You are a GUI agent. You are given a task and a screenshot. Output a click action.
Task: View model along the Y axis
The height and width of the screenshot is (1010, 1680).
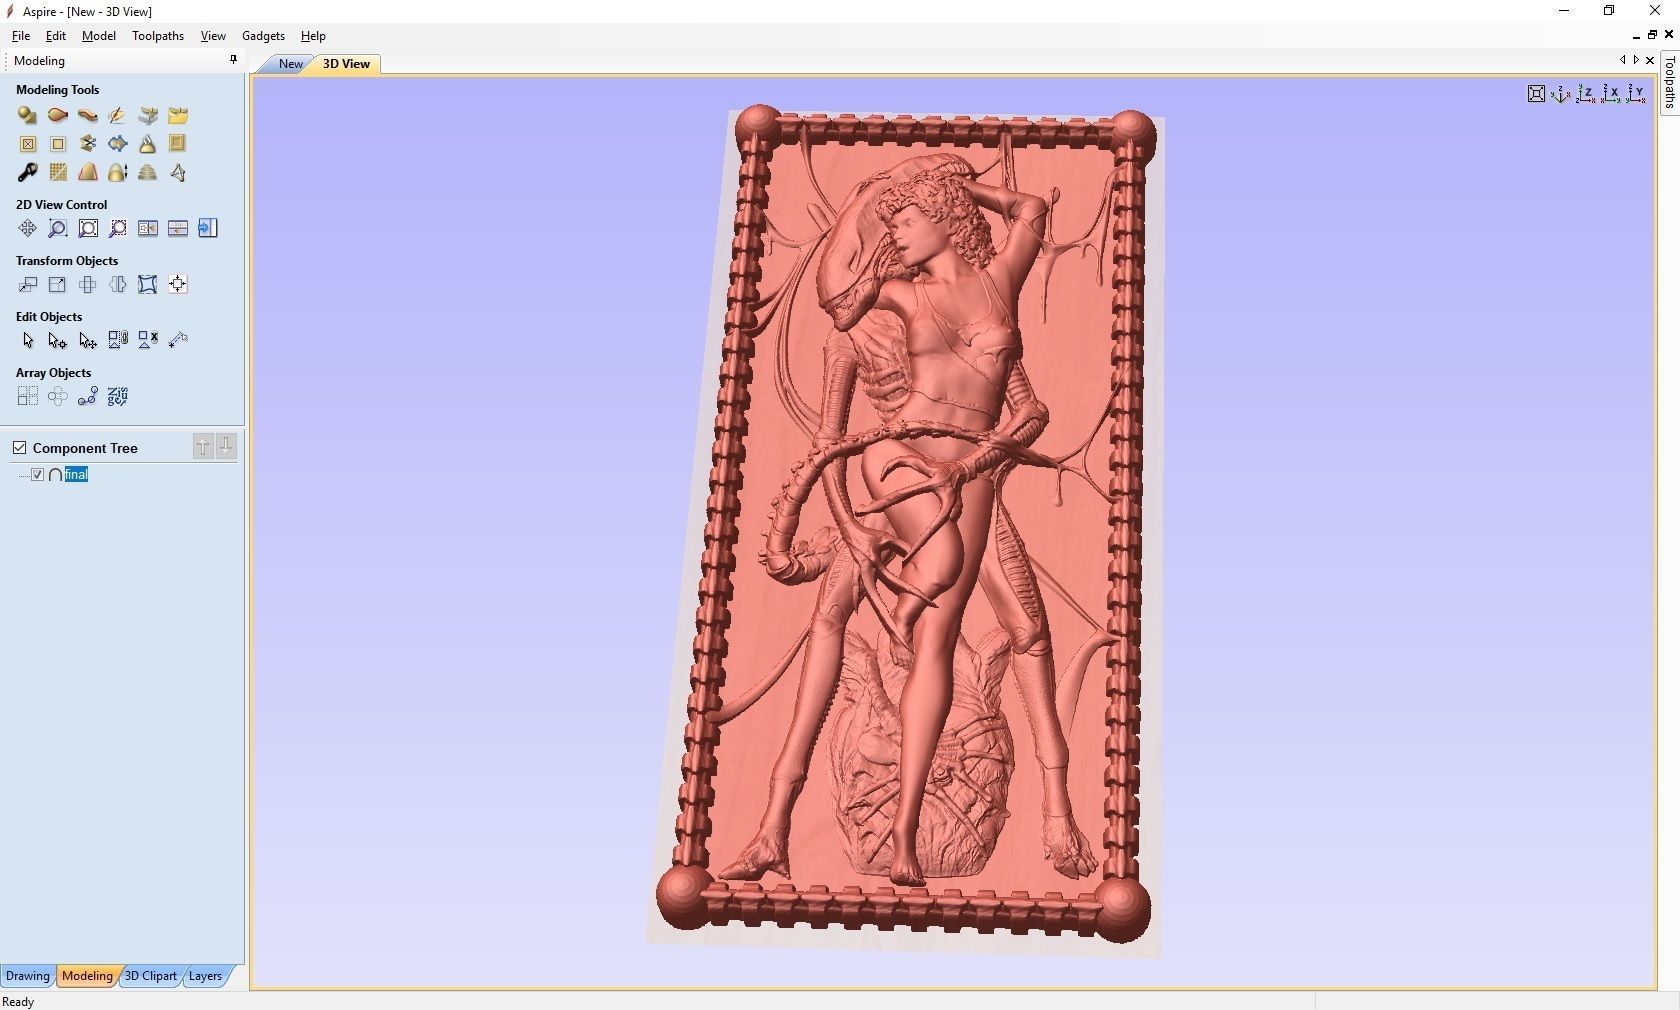[x=1636, y=94]
